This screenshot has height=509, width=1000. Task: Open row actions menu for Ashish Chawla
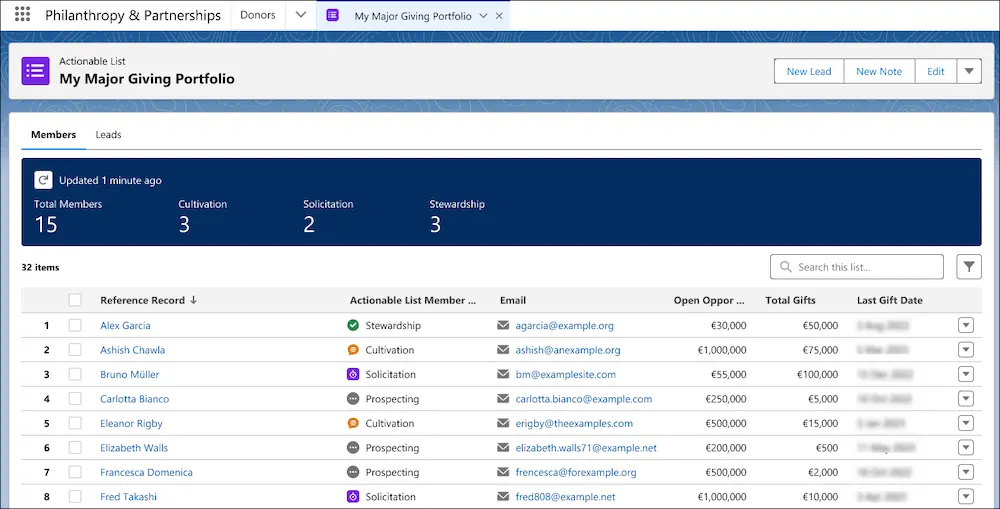(966, 350)
